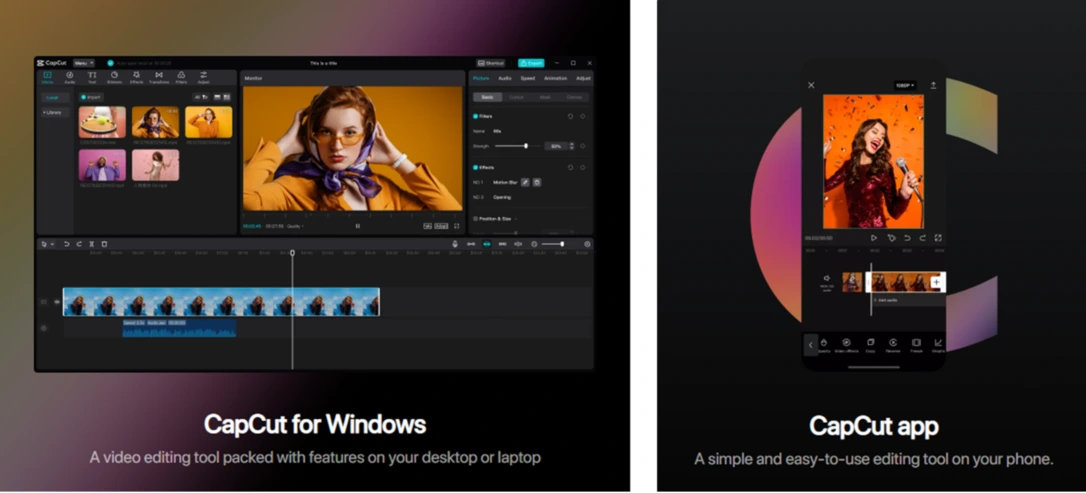The width and height of the screenshot is (1086, 493).
Task: Click the edit pencil icon beside Motion Blur
Action: pos(525,182)
